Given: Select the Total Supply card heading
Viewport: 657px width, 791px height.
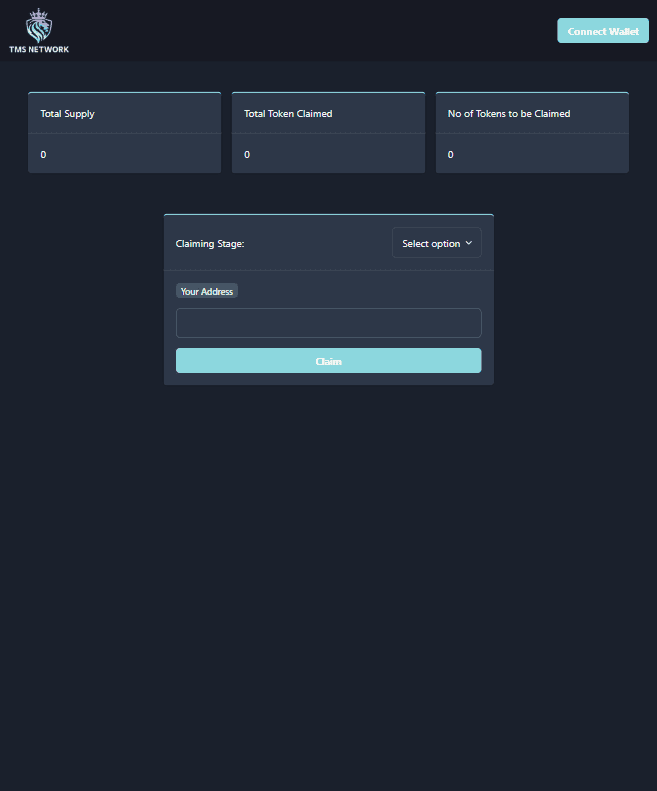Looking at the screenshot, I should point(67,114).
